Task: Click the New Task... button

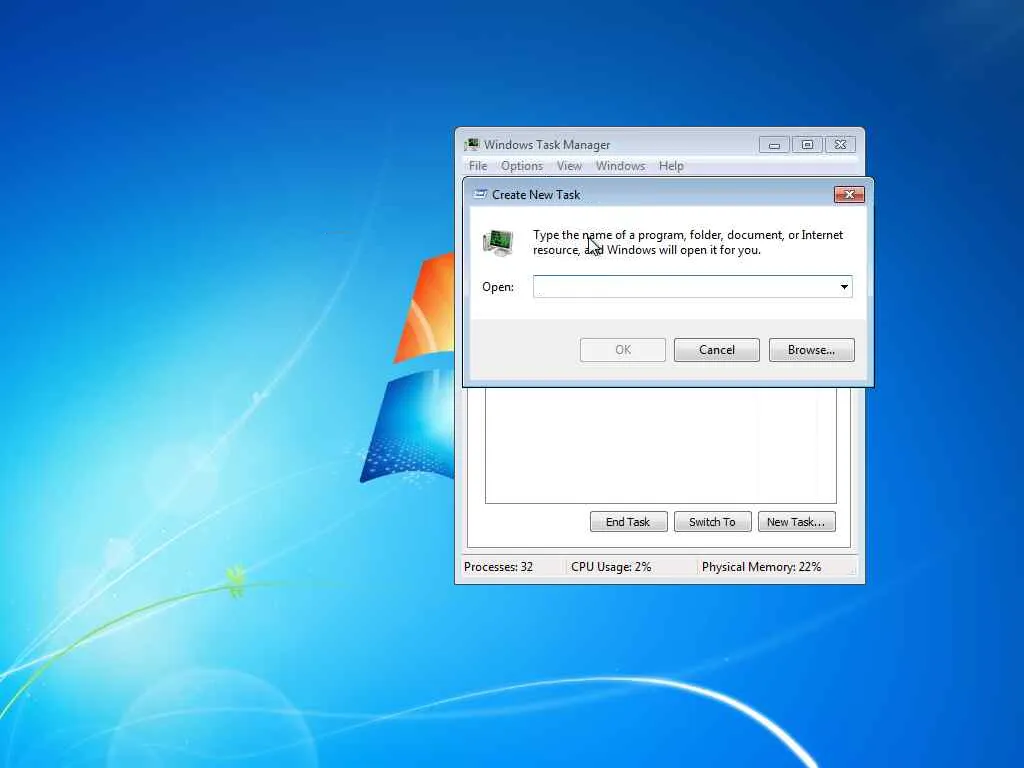Action: pos(796,522)
